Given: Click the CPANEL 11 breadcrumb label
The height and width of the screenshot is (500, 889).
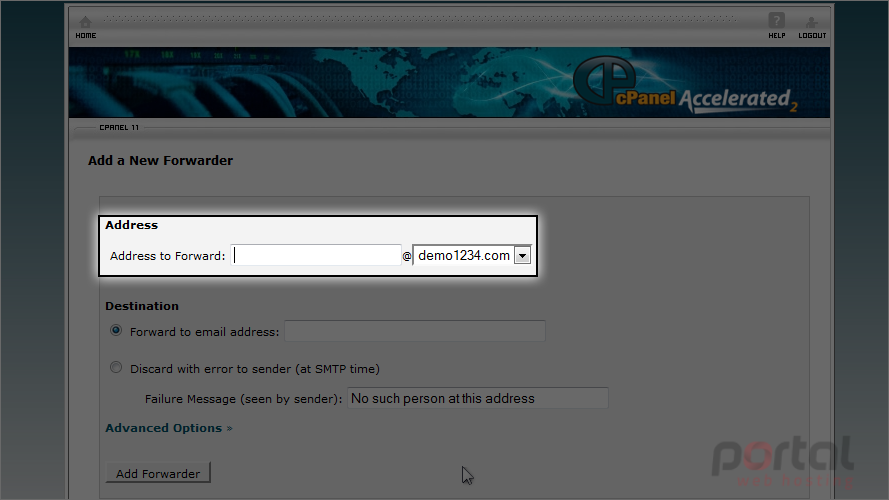Looking at the screenshot, I should tap(119, 128).
